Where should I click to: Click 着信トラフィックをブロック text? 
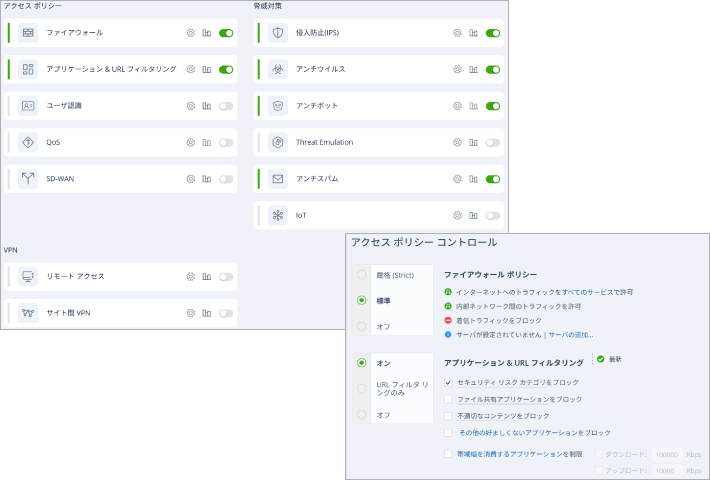point(499,321)
